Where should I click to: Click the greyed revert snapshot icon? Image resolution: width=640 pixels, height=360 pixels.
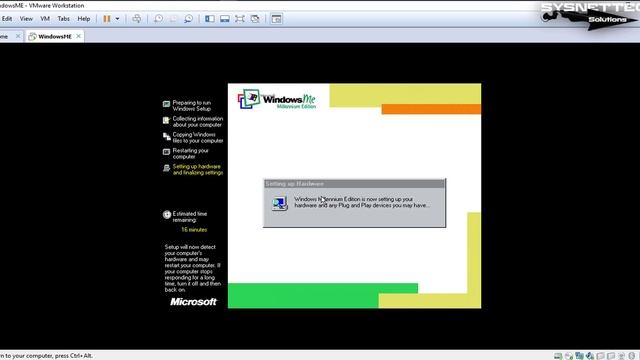pyautogui.click(x=173, y=19)
